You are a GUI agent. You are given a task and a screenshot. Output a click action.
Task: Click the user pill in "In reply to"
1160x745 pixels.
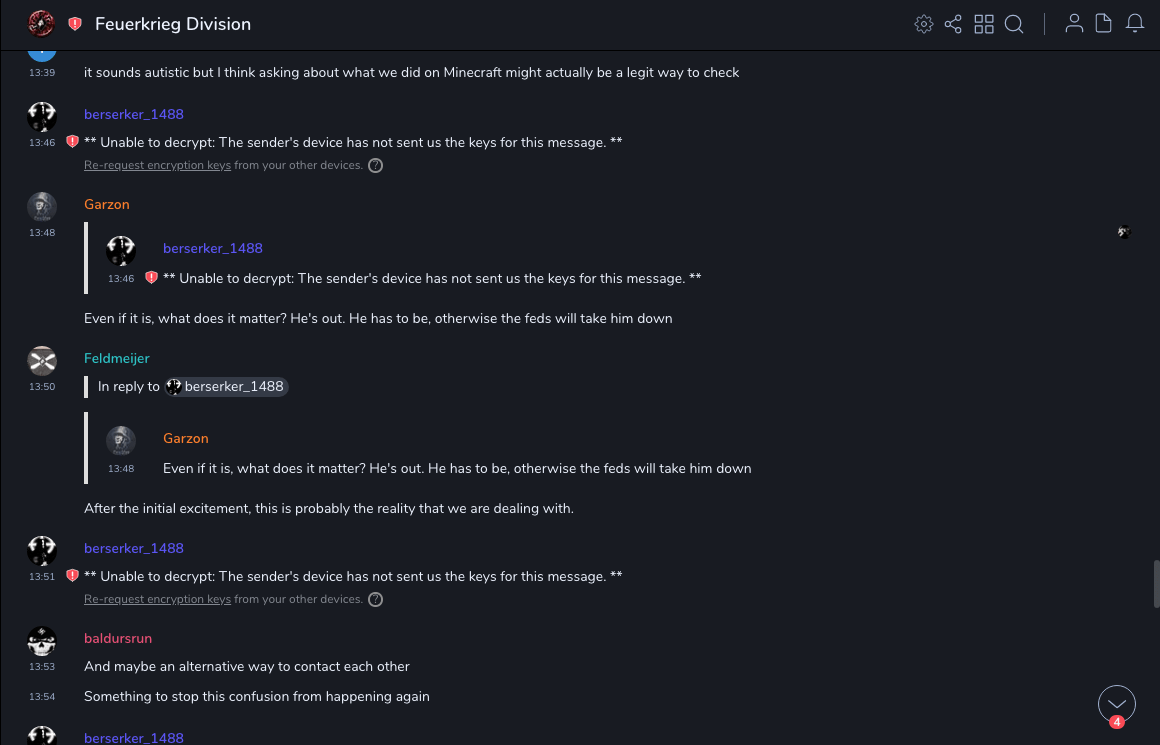(x=226, y=387)
